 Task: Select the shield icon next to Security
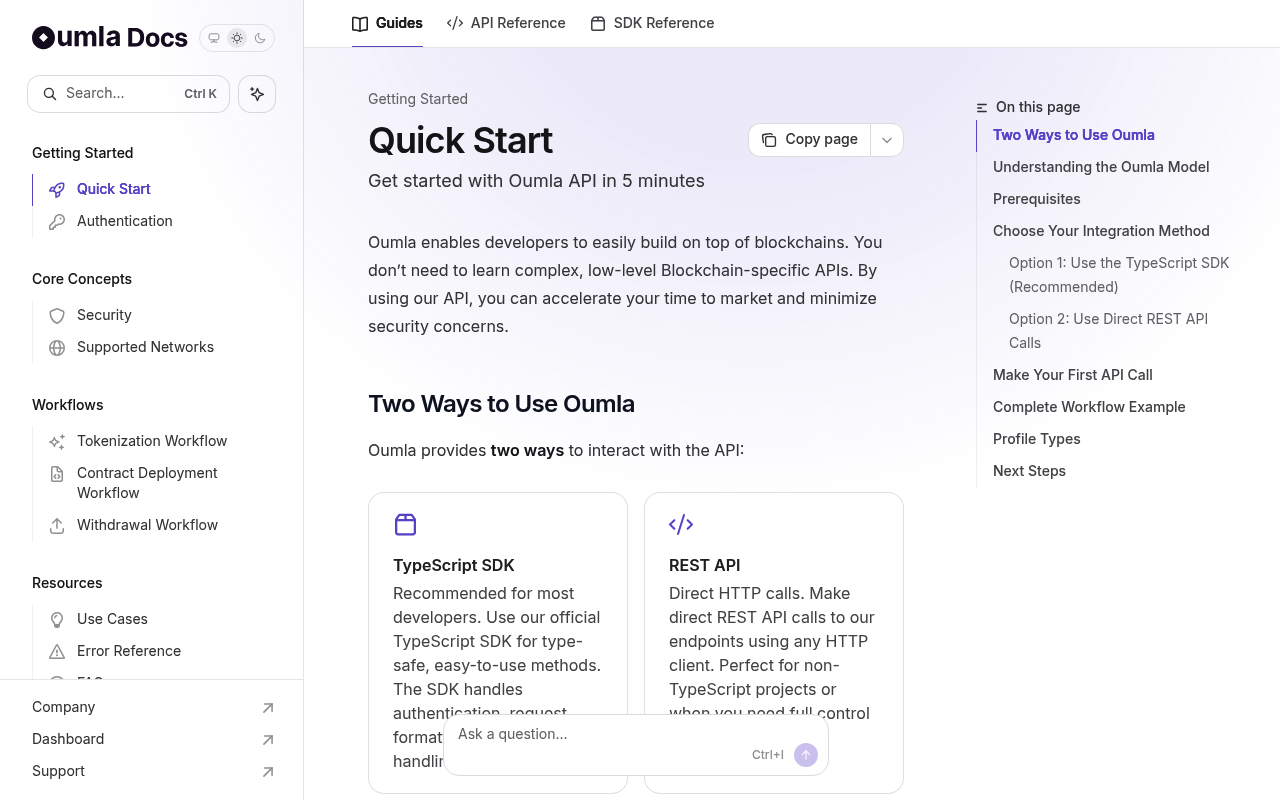(57, 315)
